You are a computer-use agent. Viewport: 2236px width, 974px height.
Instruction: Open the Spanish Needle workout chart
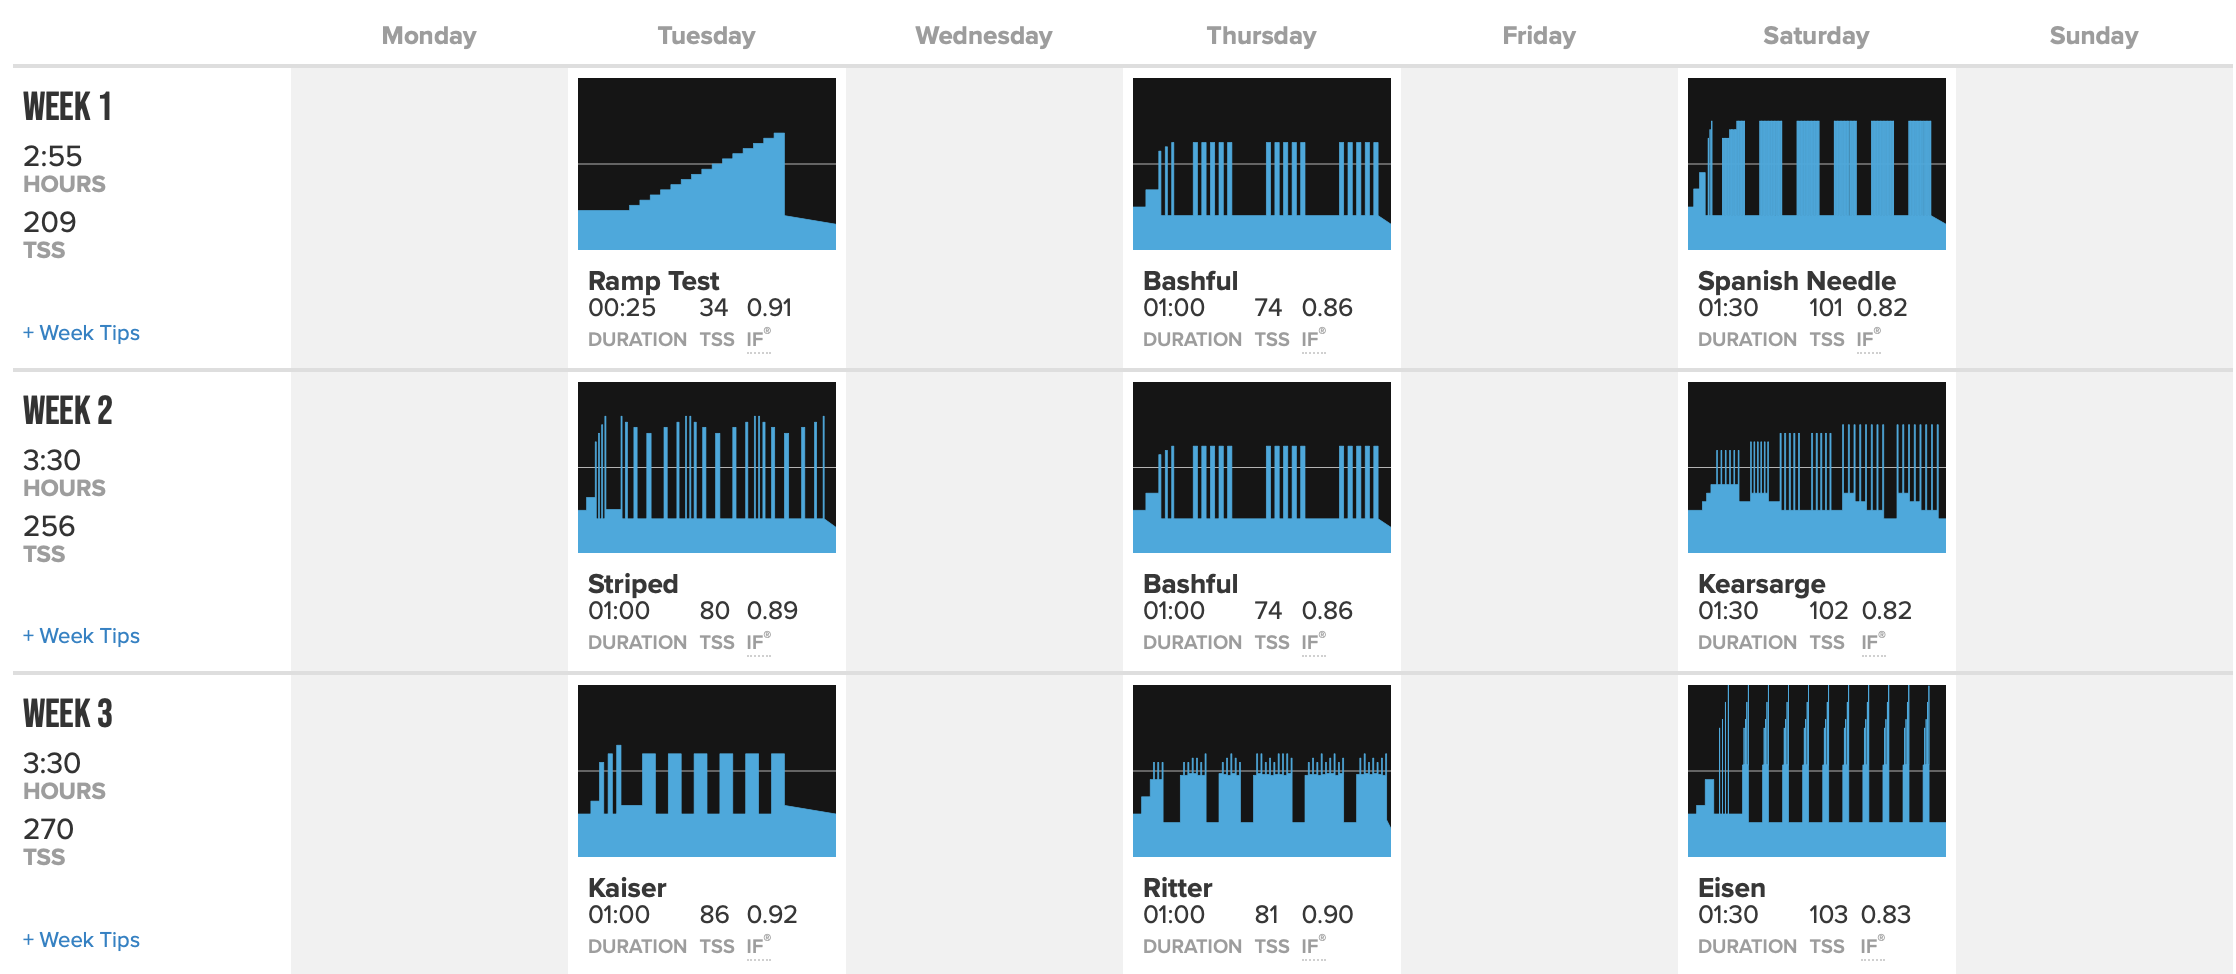[x=1816, y=164]
